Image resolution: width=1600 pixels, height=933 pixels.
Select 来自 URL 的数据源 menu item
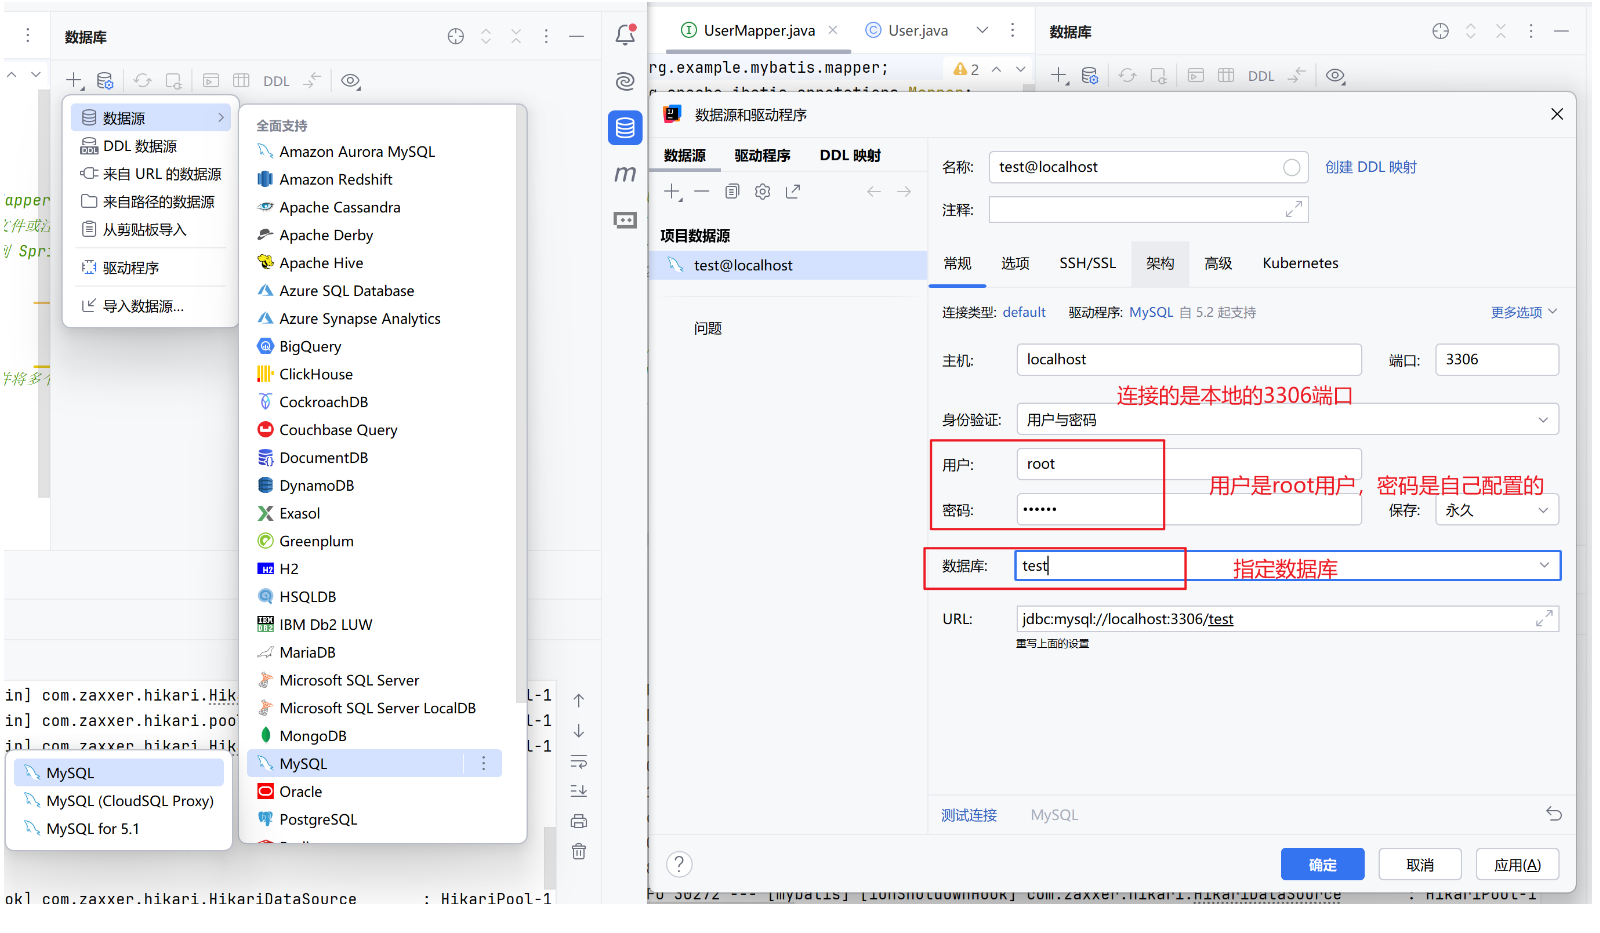click(152, 174)
